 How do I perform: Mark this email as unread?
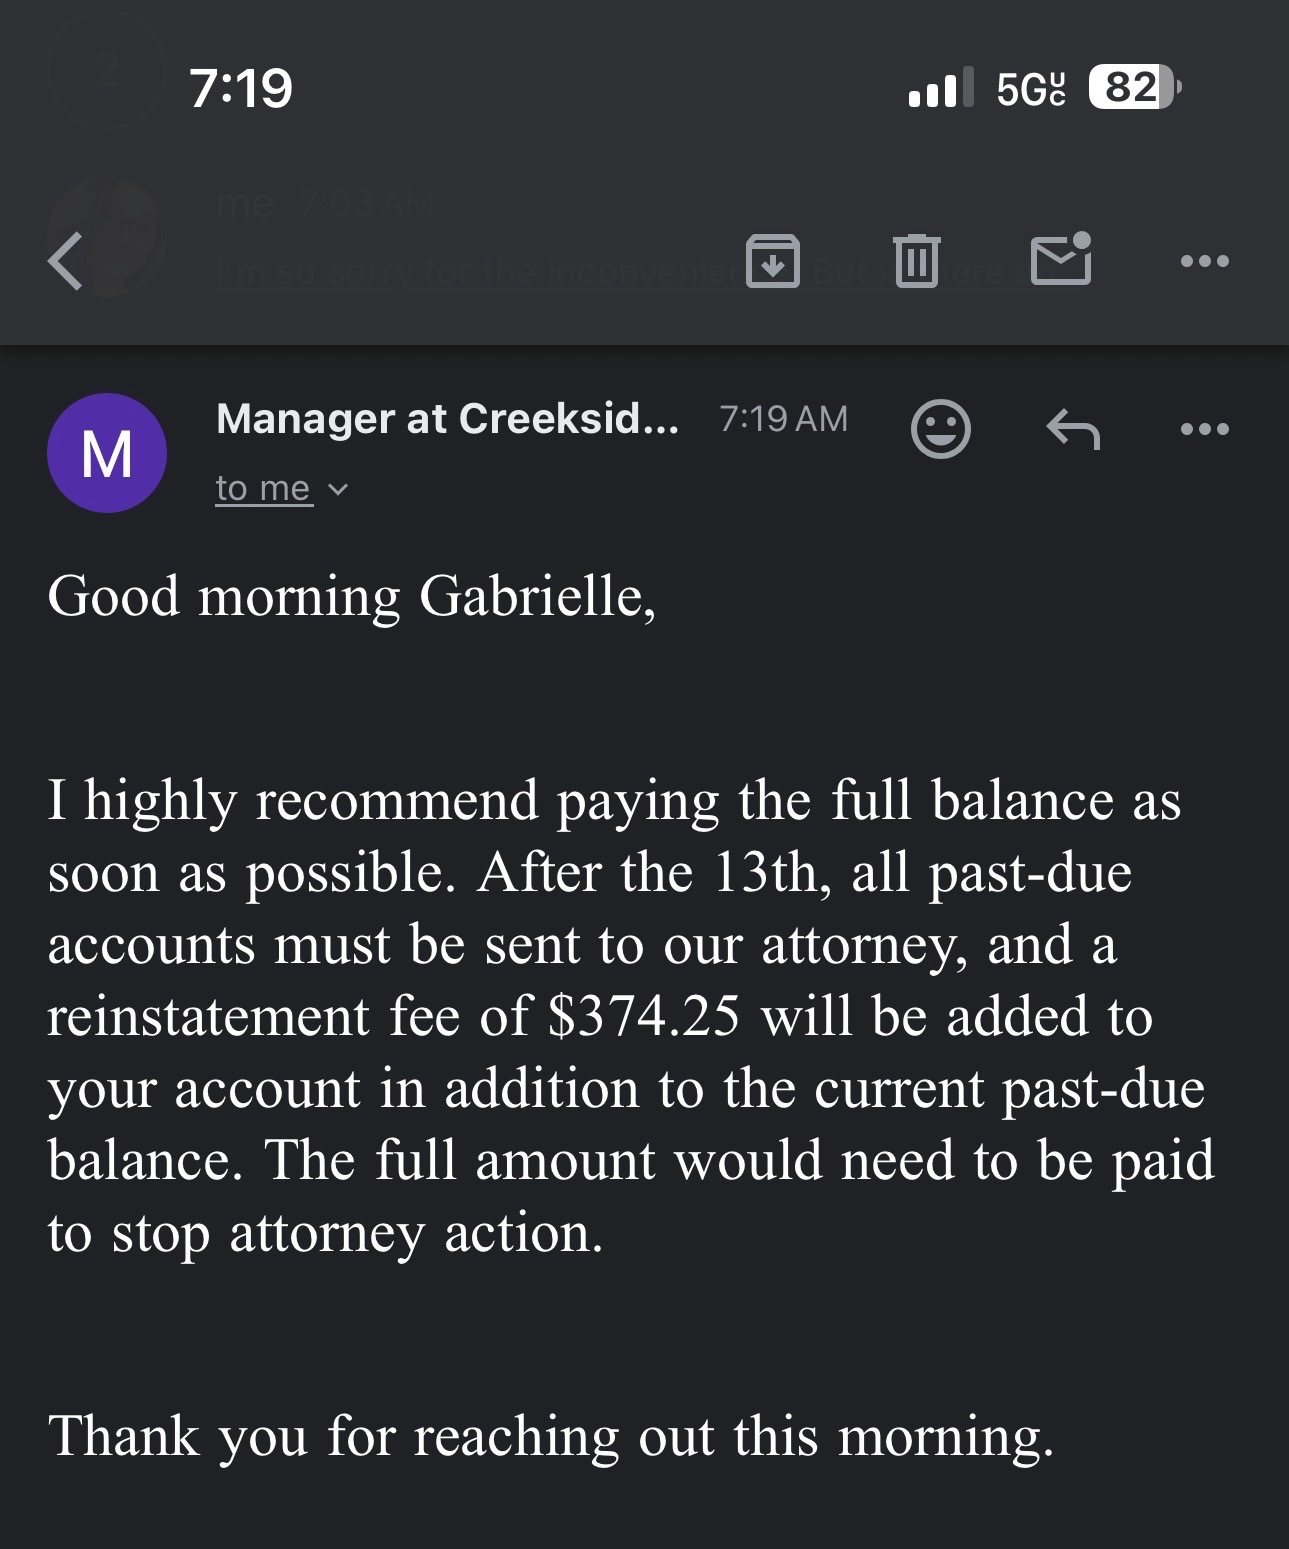click(x=1061, y=259)
